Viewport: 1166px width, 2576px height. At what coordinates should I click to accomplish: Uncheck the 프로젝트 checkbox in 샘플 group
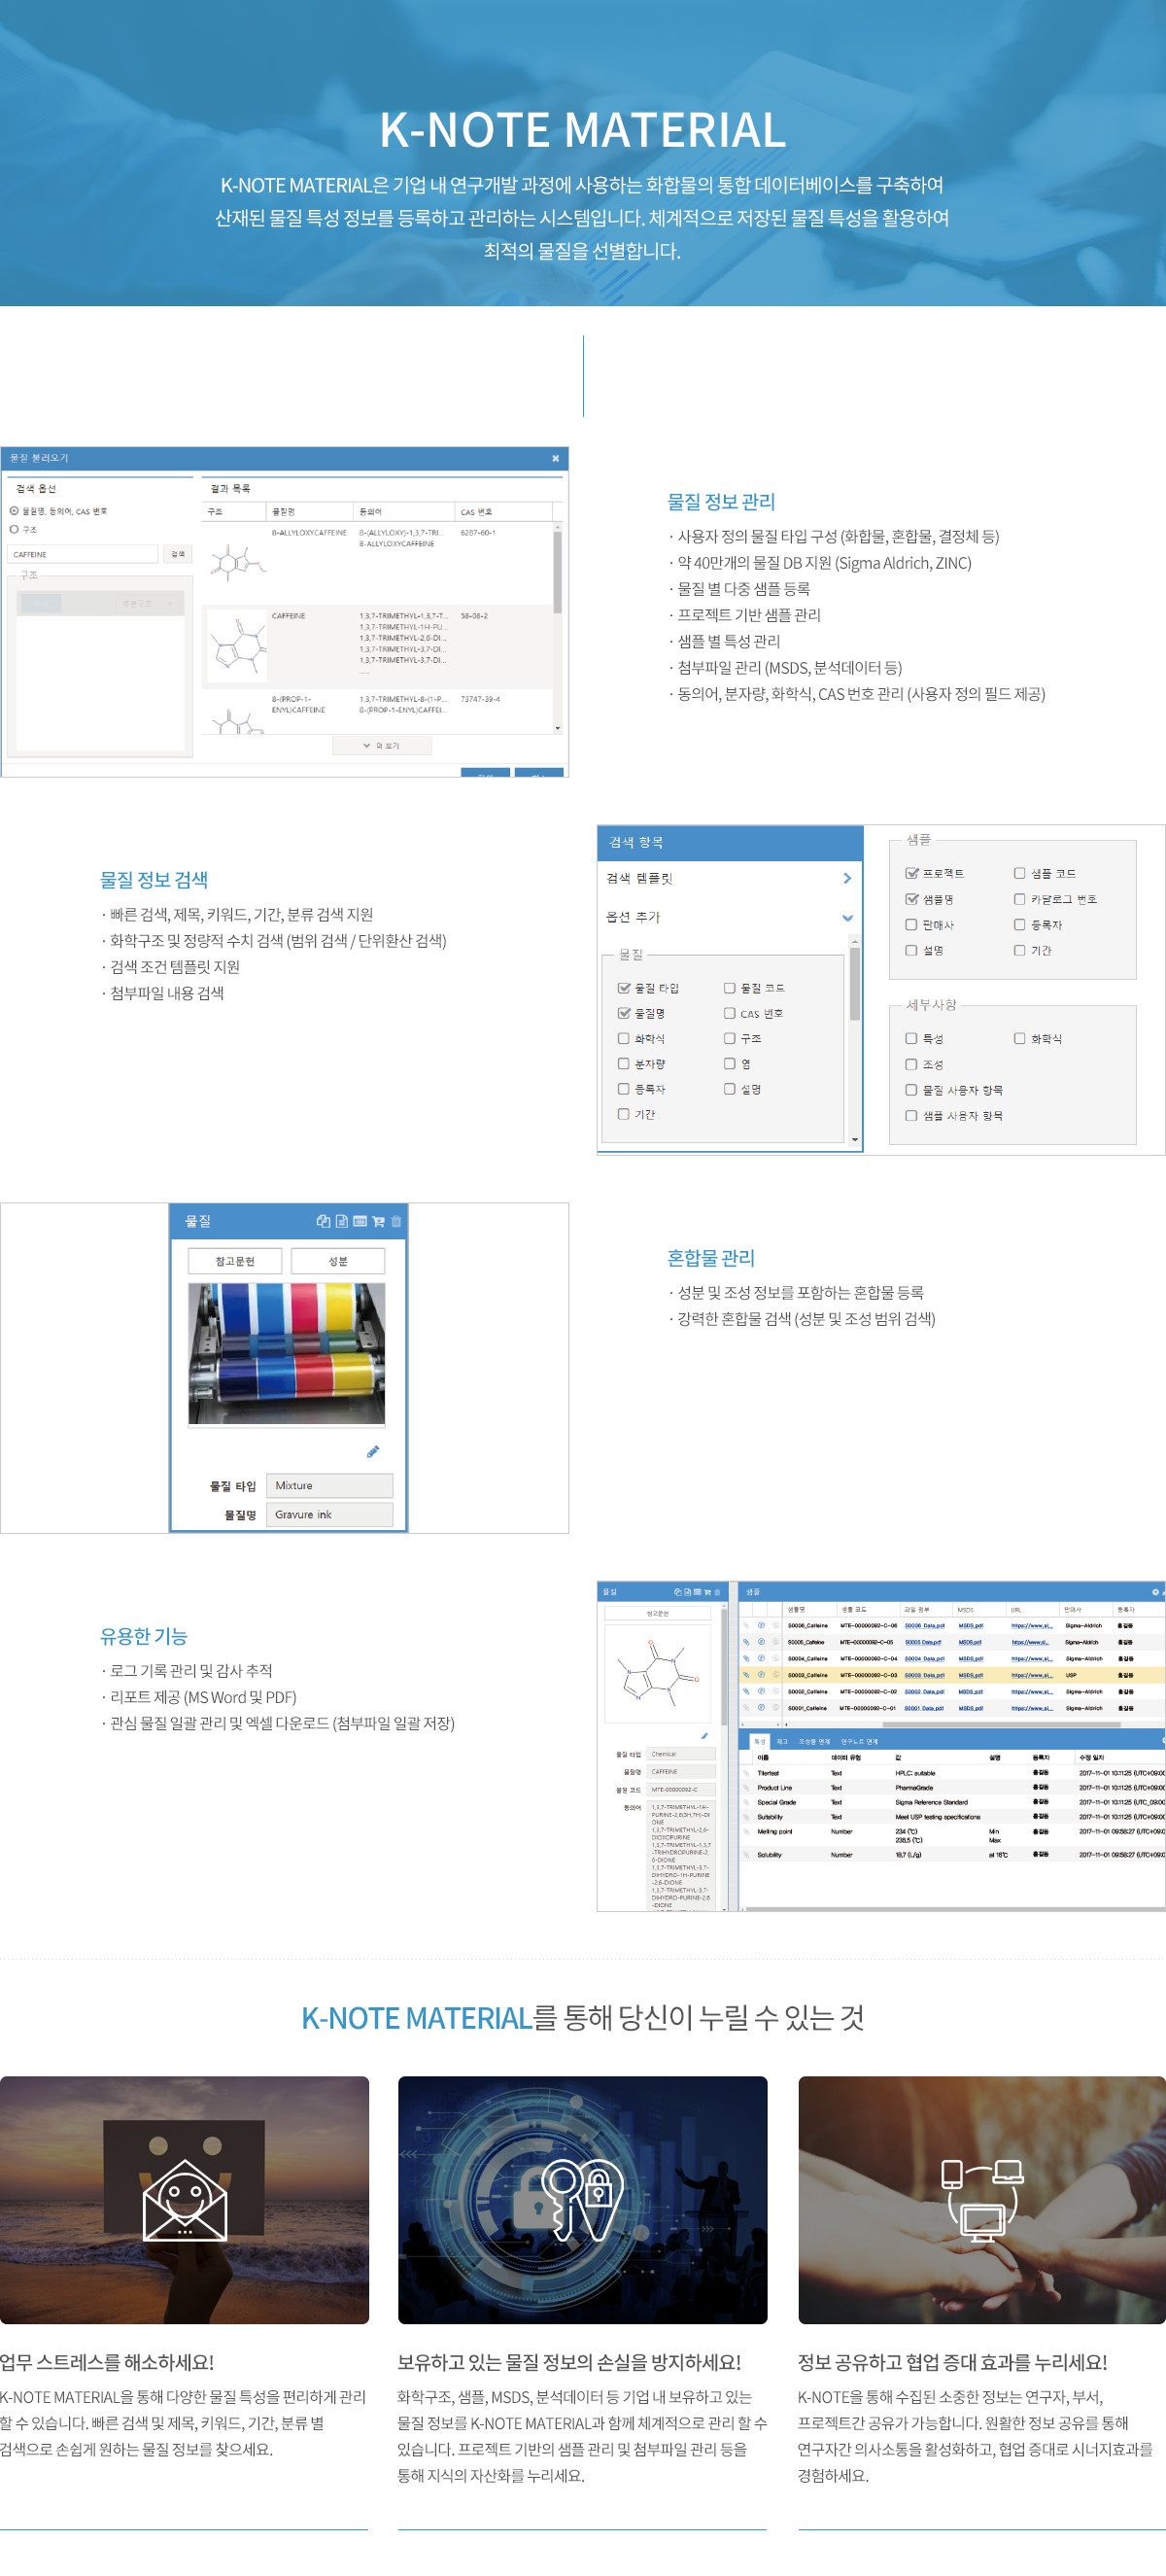[x=912, y=873]
